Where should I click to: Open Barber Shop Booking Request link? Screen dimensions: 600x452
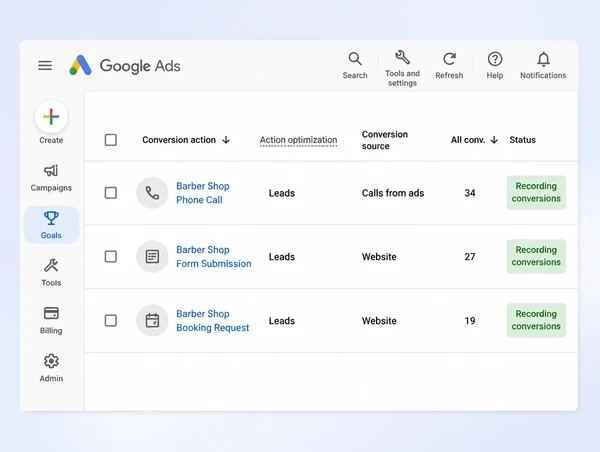click(x=212, y=320)
